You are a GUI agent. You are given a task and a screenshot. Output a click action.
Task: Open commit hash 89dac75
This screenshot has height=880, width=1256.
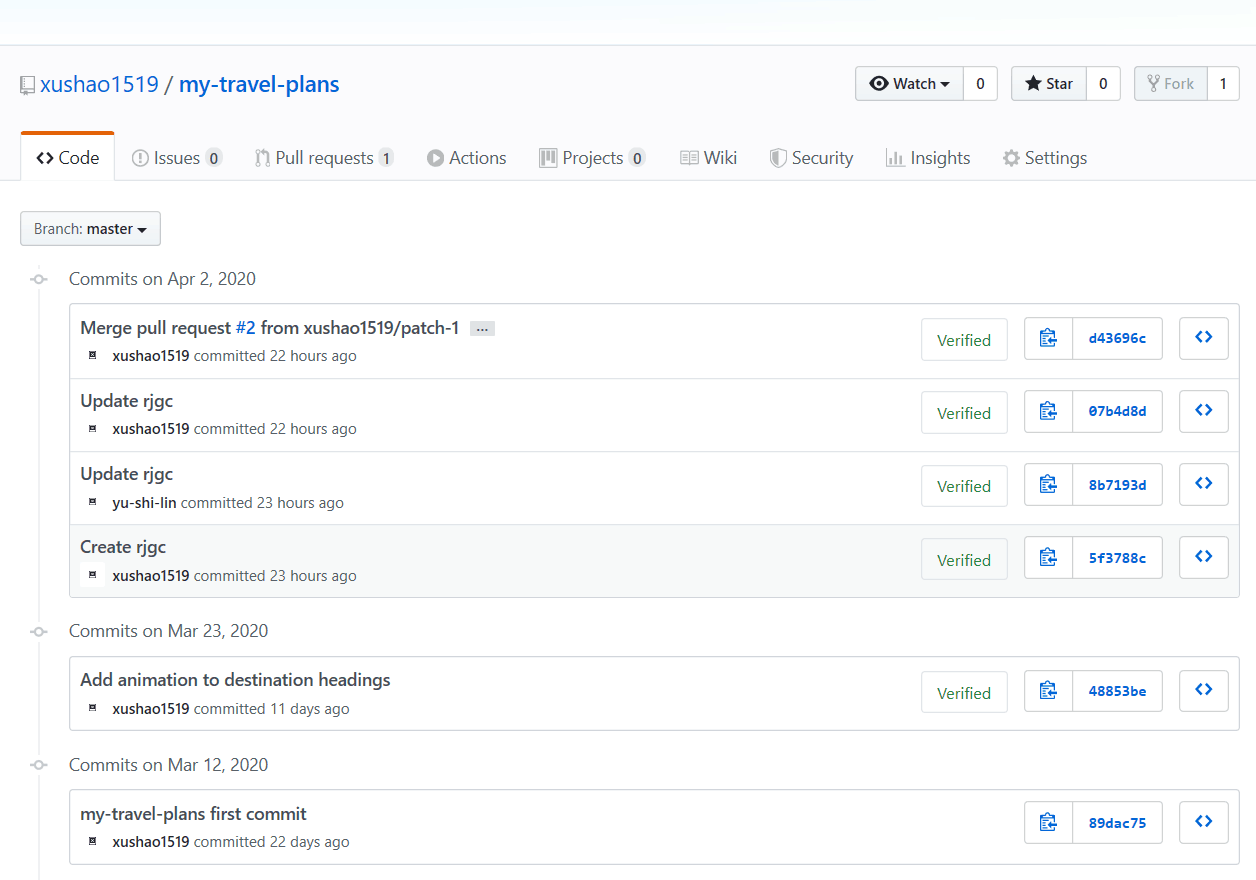(x=1117, y=823)
